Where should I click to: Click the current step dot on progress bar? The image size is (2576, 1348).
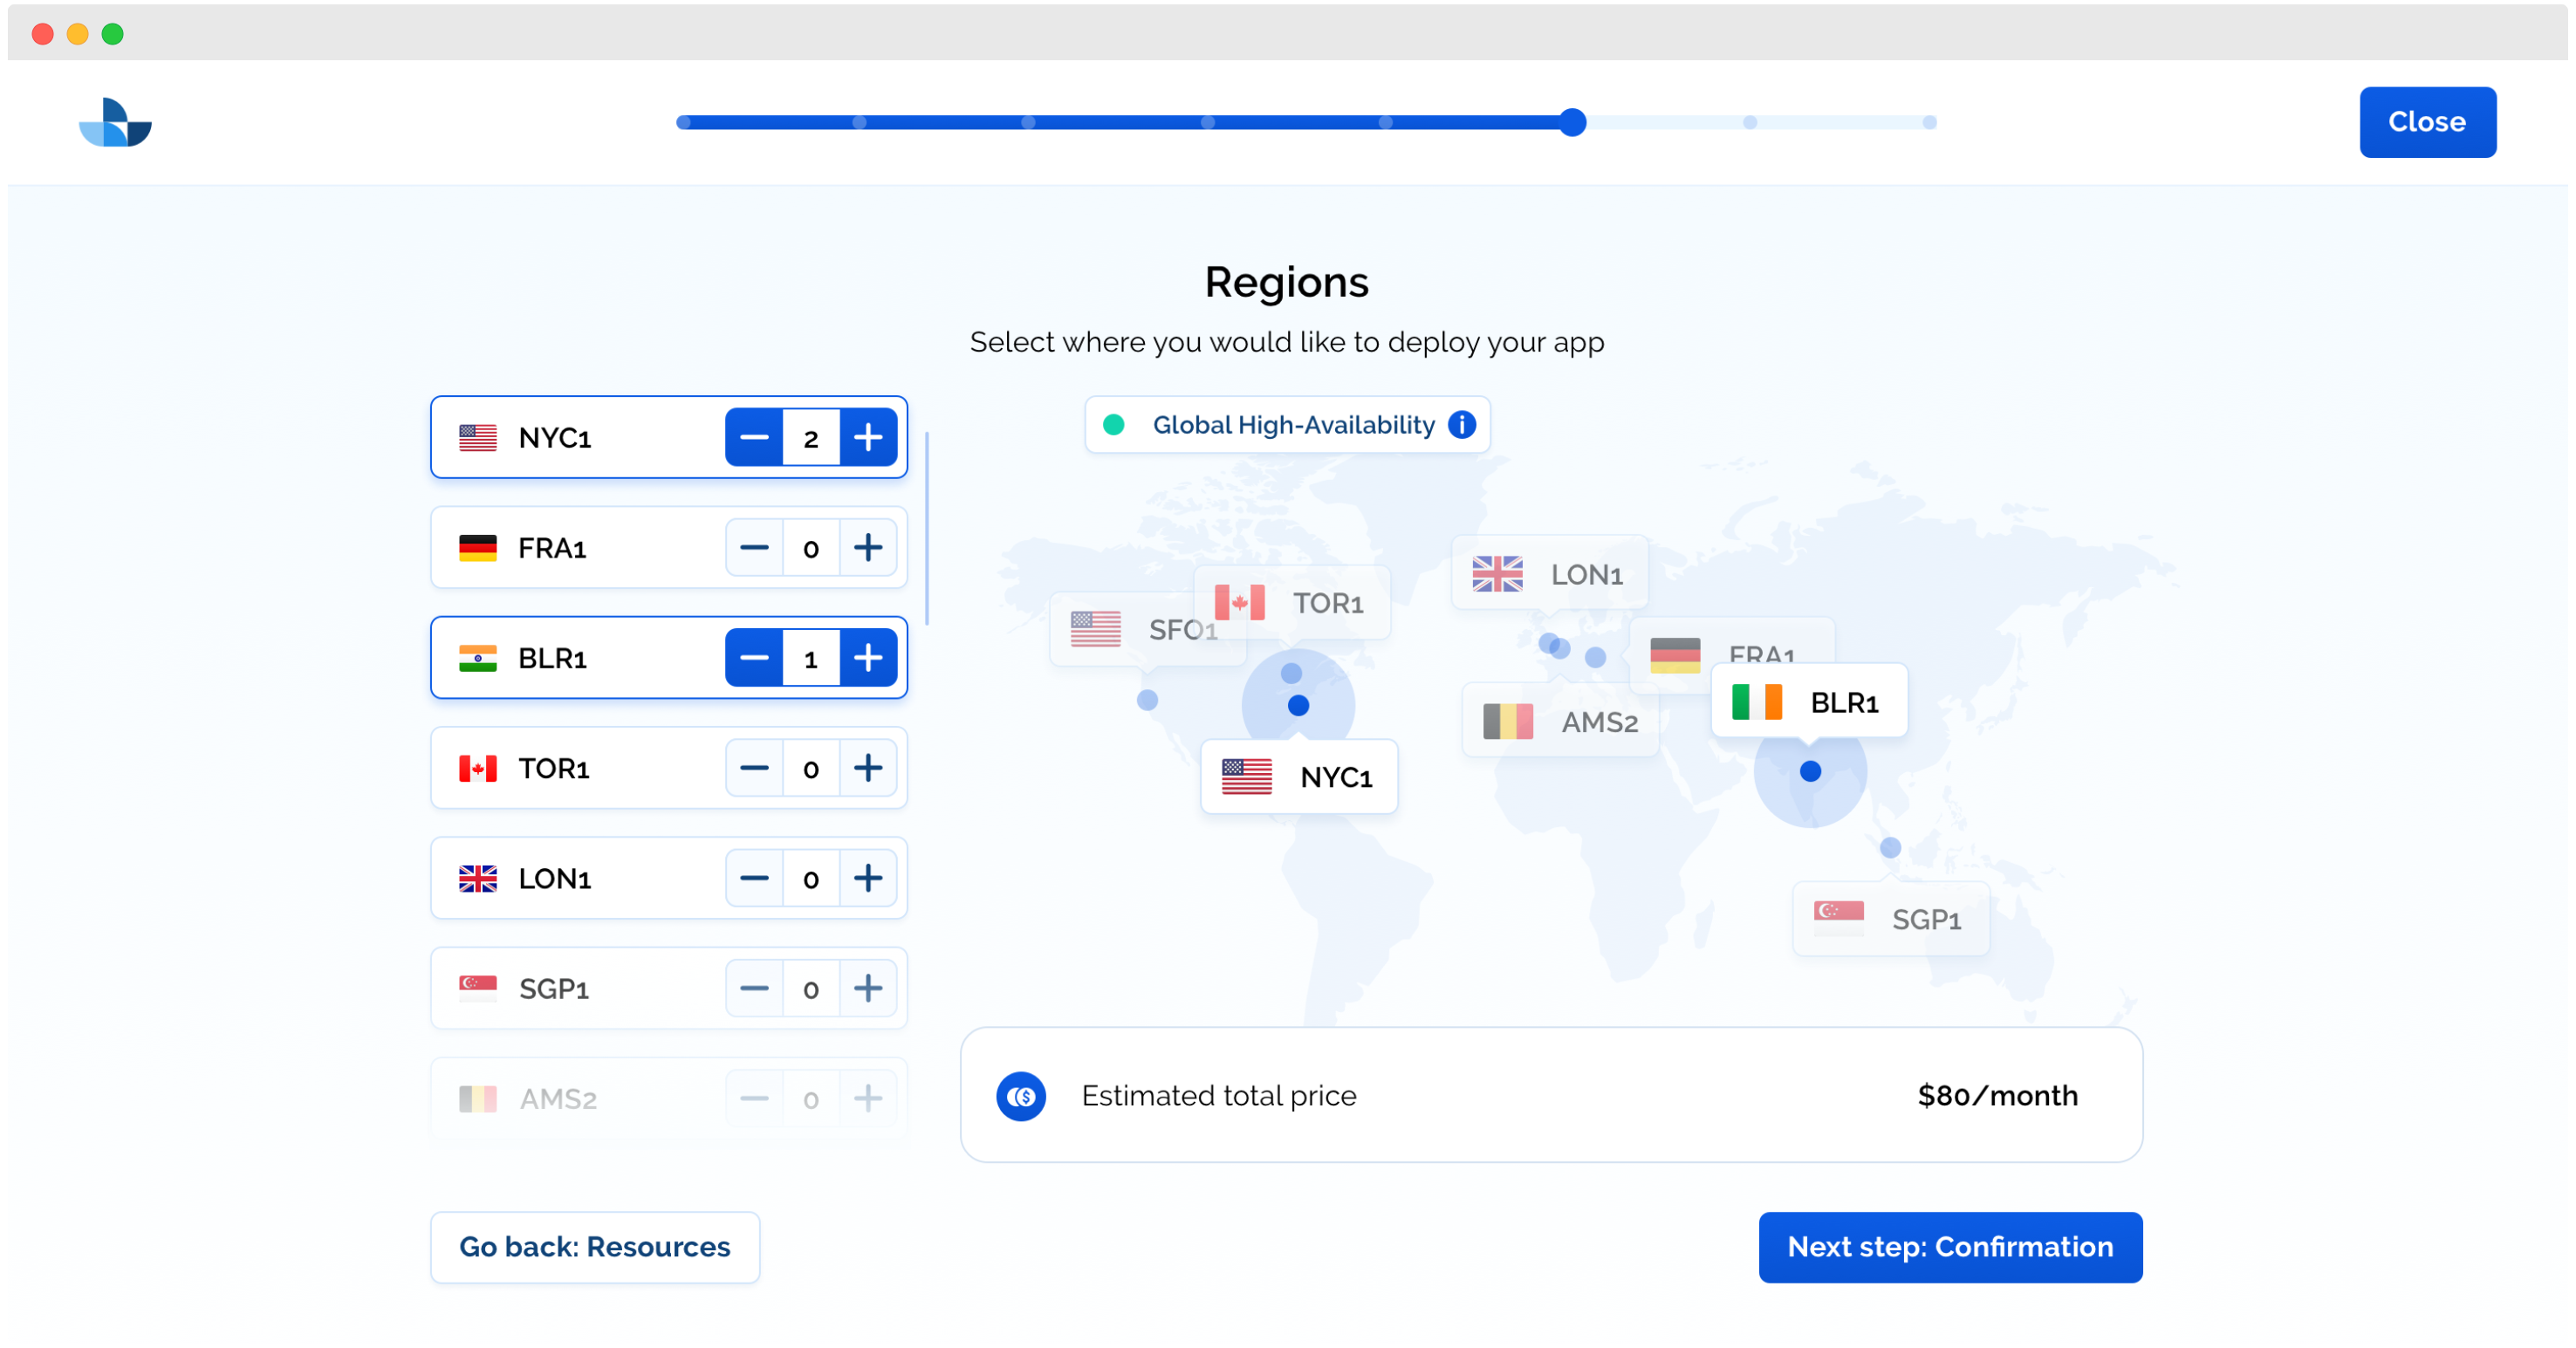click(x=1572, y=122)
